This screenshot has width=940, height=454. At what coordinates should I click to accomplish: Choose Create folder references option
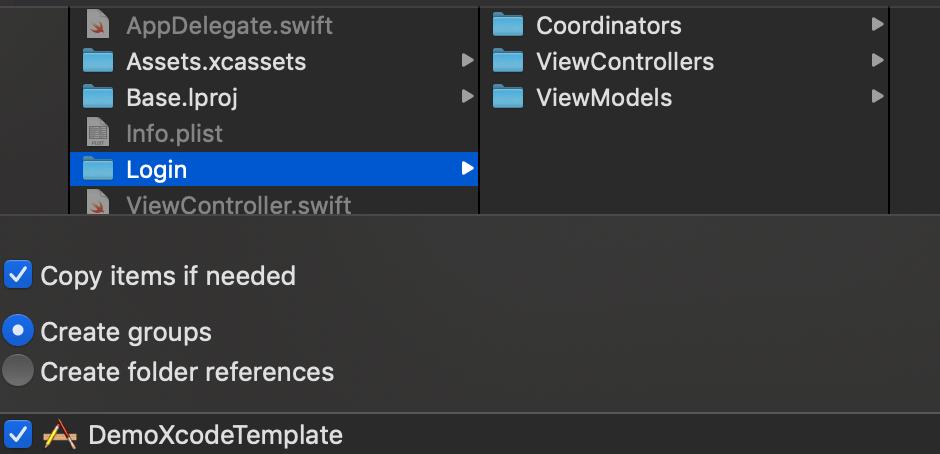18,371
